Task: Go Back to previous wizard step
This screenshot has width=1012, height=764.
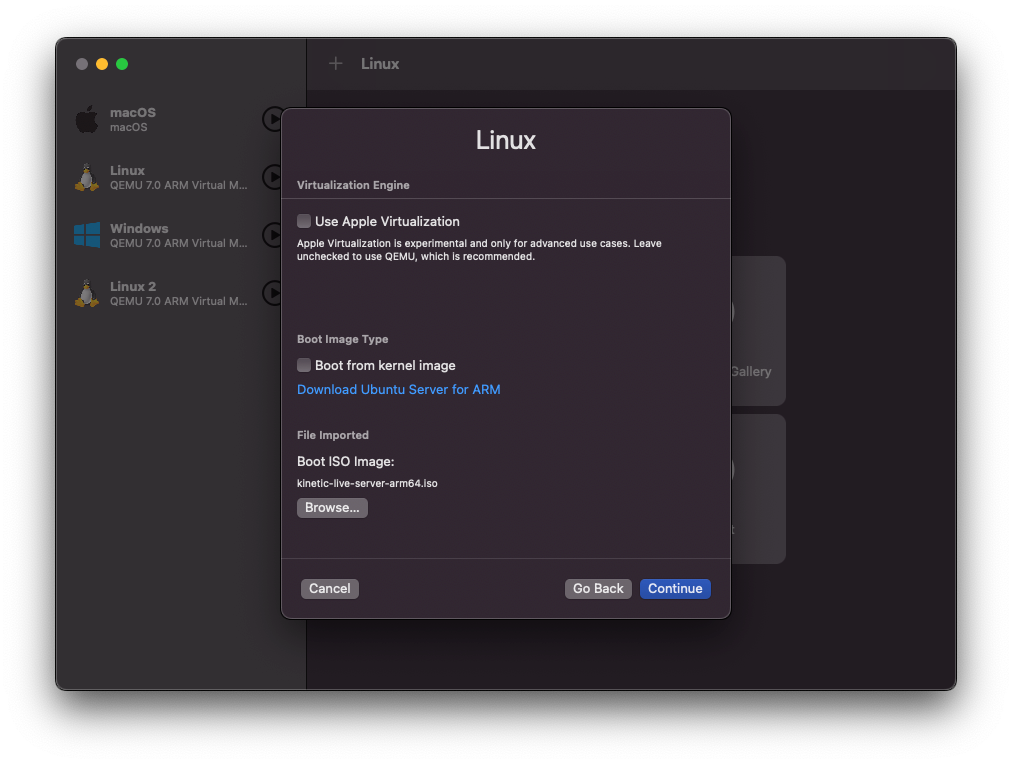Action: [x=598, y=588]
